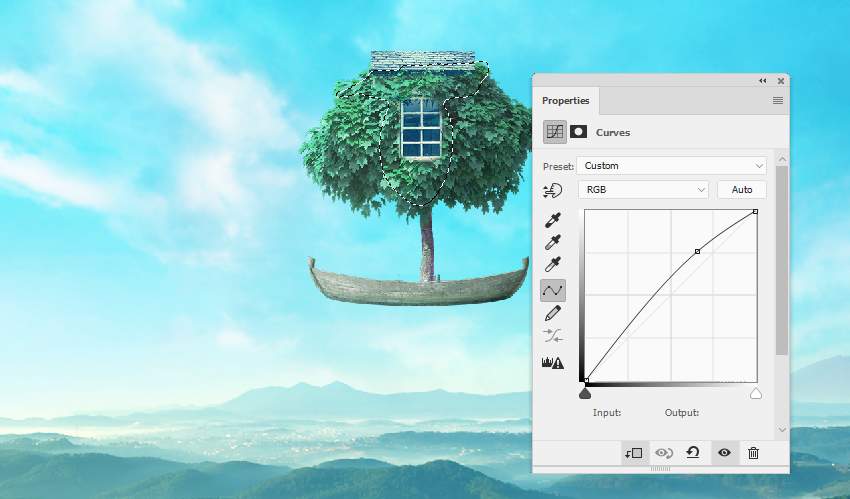The image size is (850, 499).
Task: Choose the draw curve pencil tool
Action: pyautogui.click(x=552, y=313)
